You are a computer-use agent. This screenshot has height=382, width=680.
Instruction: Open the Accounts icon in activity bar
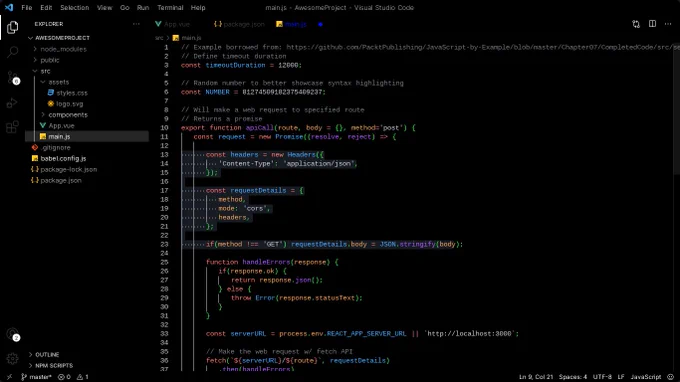[x=13, y=334]
